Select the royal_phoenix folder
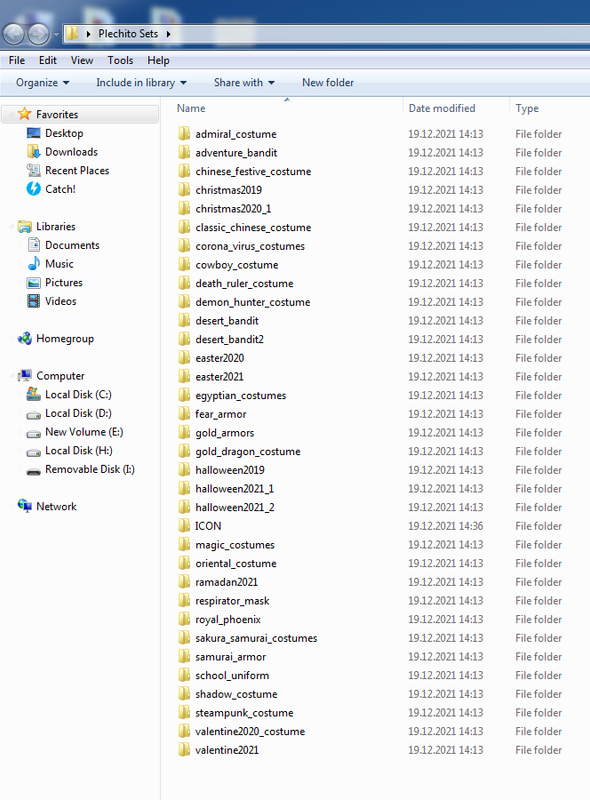Viewport: 590px width, 800px height. tap(228, 619)
